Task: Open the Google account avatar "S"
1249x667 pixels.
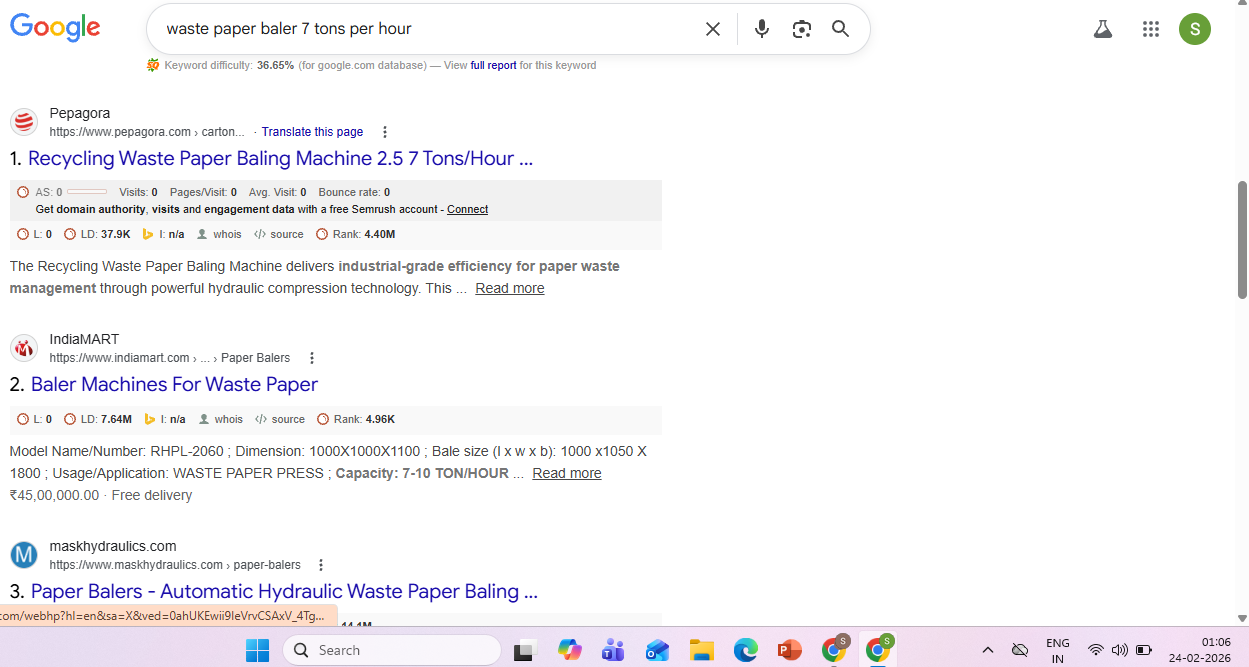Action: click(x=1195, y=29)
